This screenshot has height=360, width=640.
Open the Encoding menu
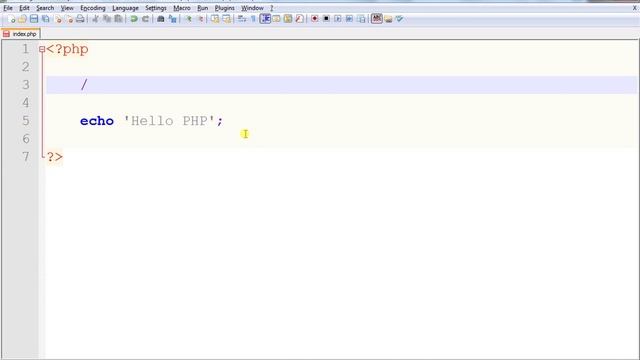pyautogui.click(x=93, y=8)
